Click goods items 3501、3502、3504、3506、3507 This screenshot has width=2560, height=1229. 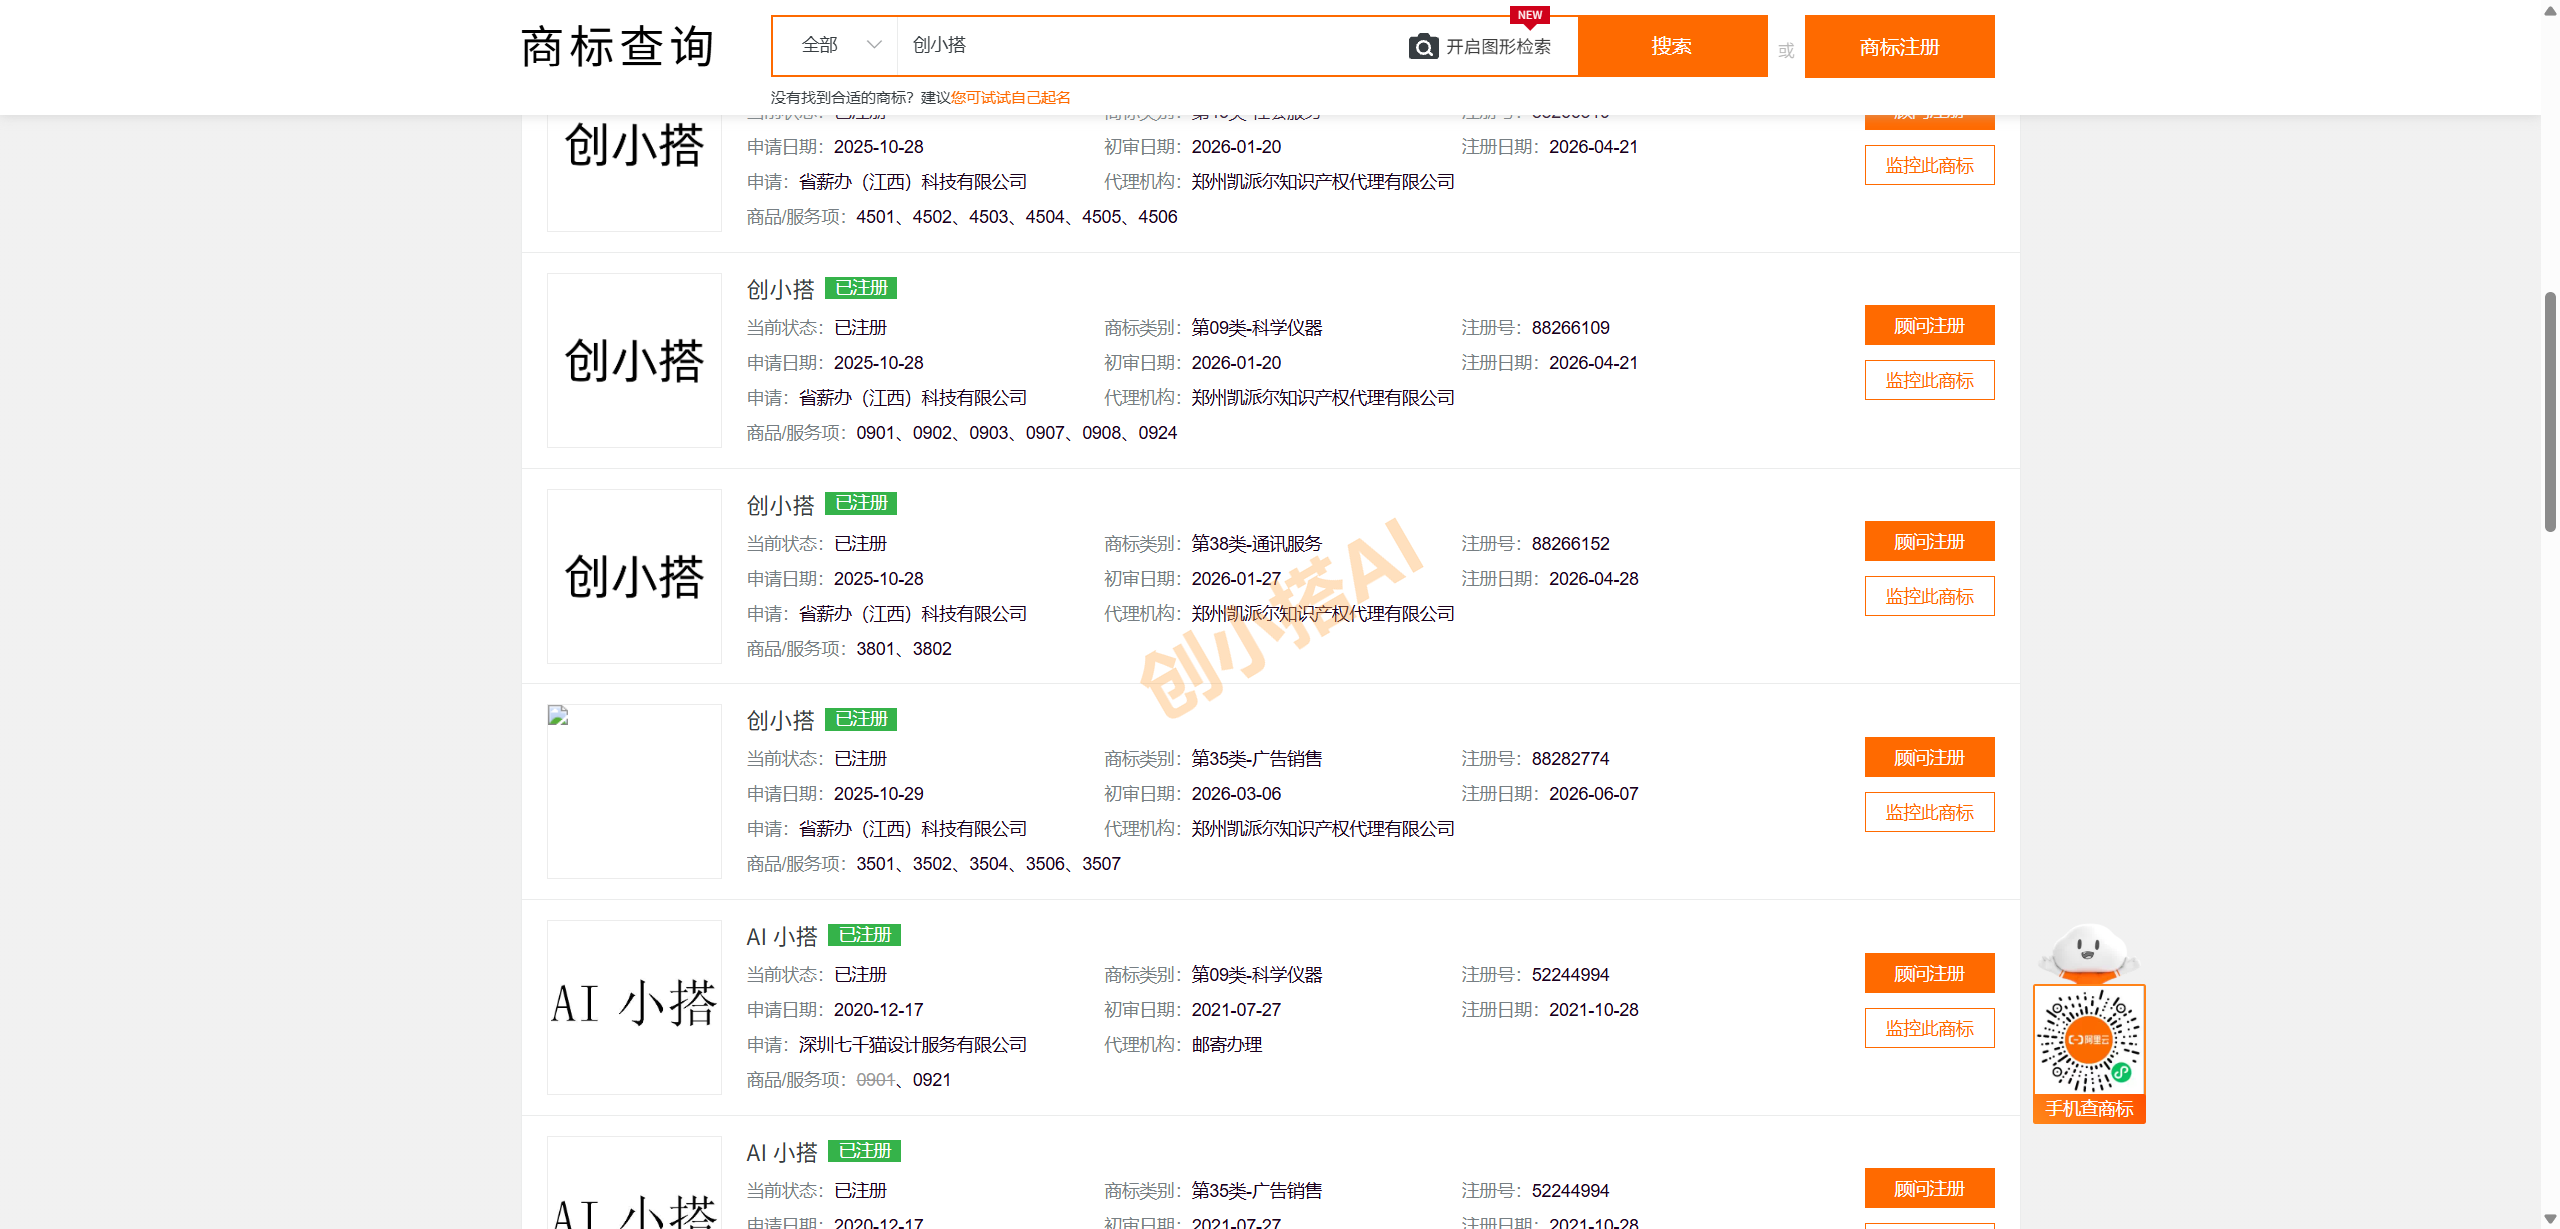pos(989,864)
